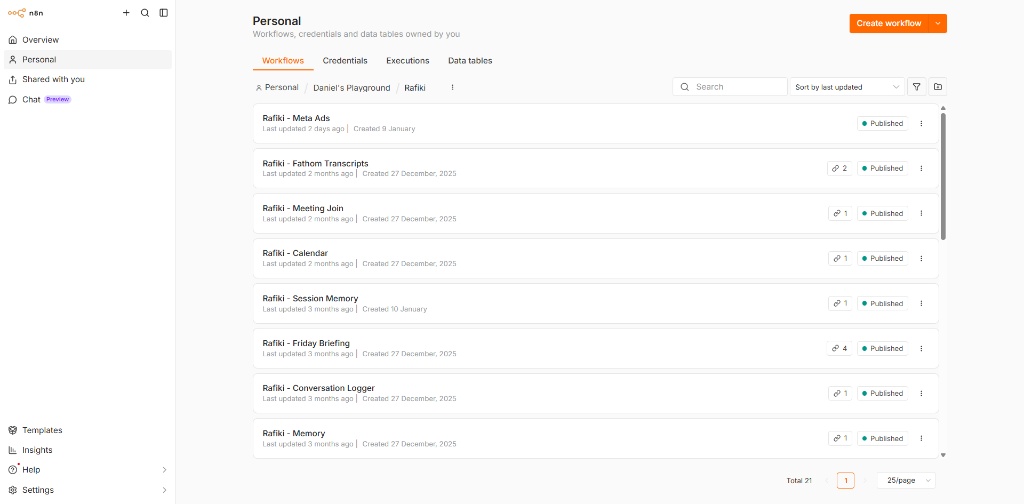Open more actions for Fathom Transcripts
Screen dimensions: 1024x504
click(x=921, y=168)
